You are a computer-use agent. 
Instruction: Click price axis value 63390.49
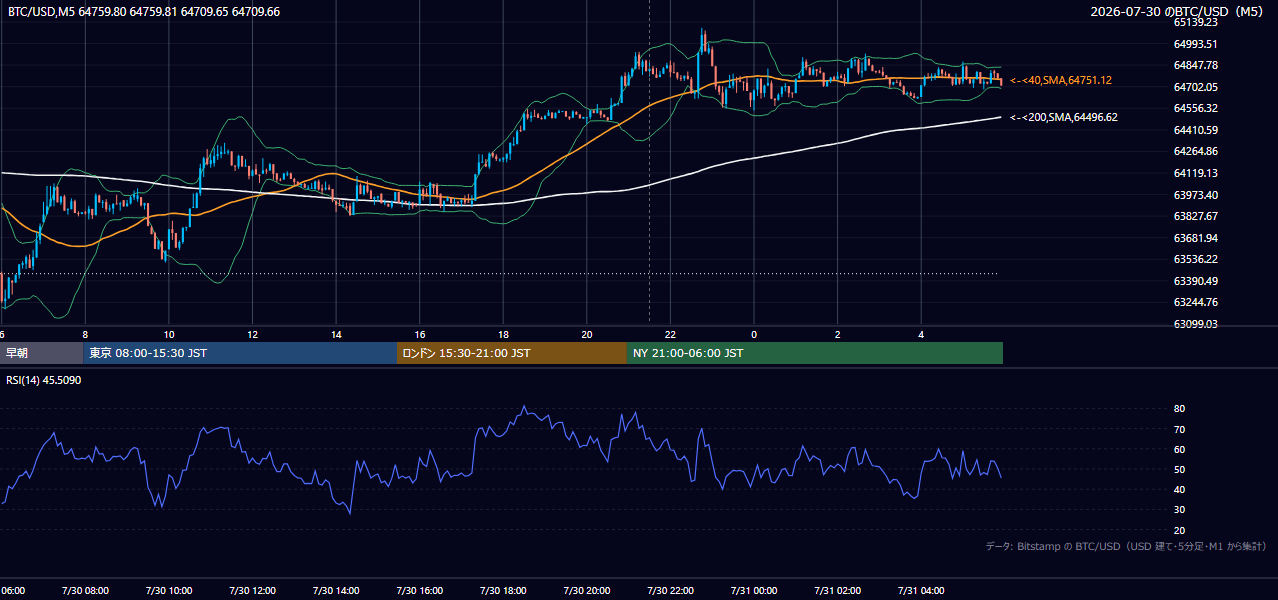1196,281
